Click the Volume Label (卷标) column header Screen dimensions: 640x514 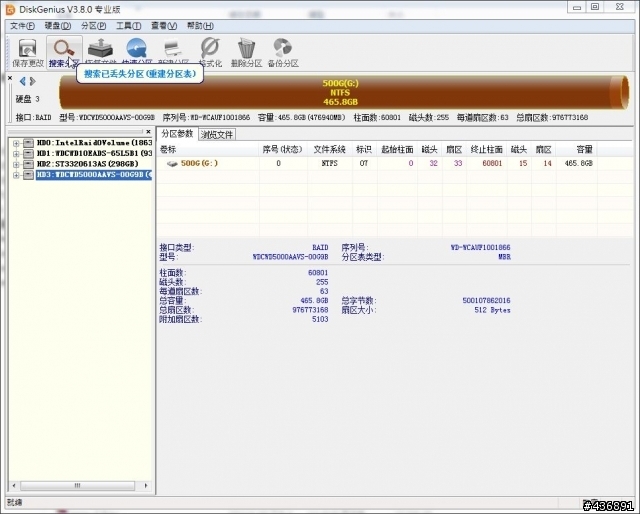coord(208,149)
